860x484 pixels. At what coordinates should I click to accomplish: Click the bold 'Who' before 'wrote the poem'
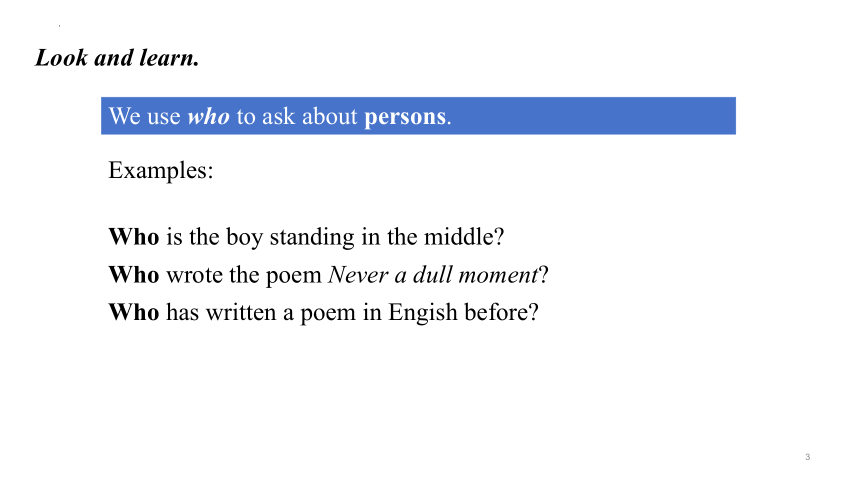(x=134, y=275)
